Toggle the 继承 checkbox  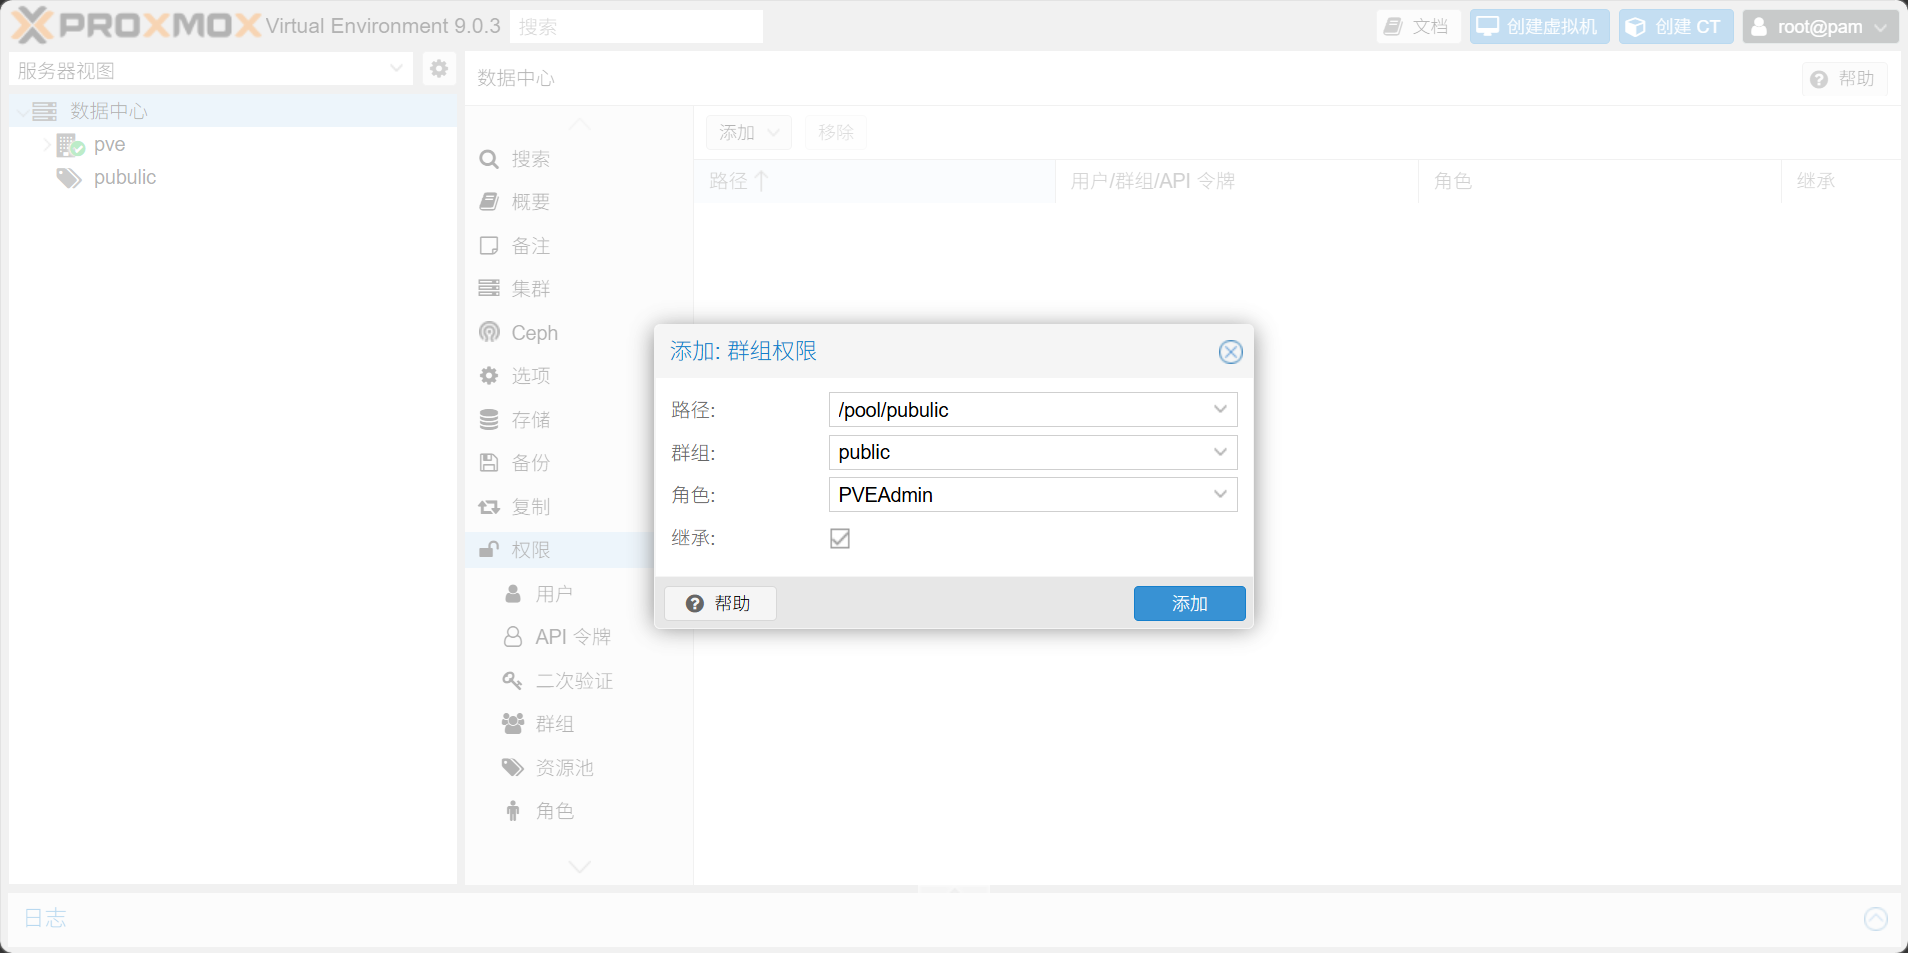click(840, 539)
